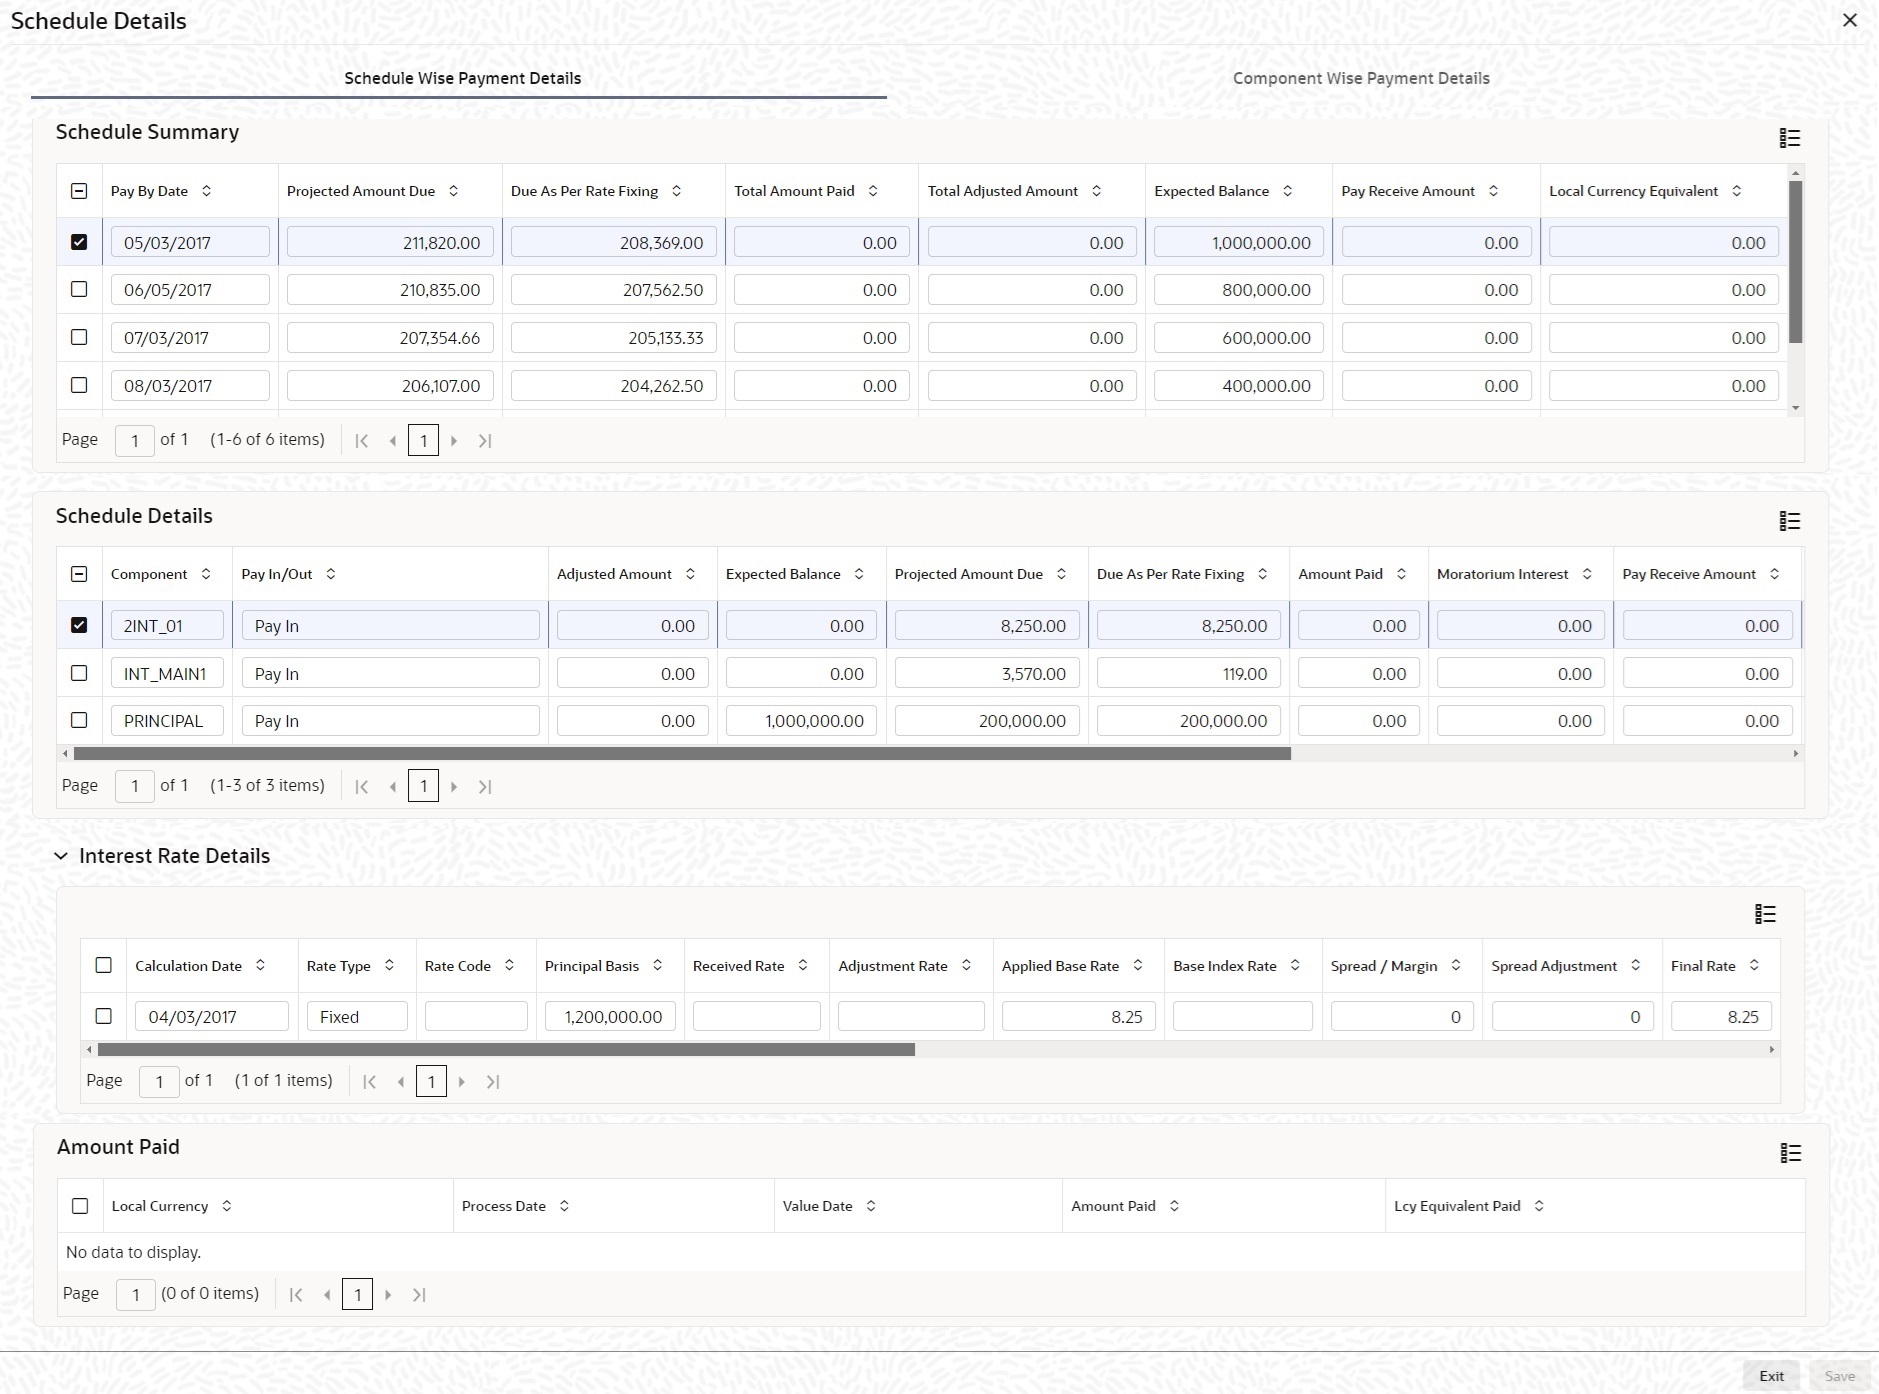Go to next page in Schedule Summary
1879x1394 pixels.
click(454, 441)
